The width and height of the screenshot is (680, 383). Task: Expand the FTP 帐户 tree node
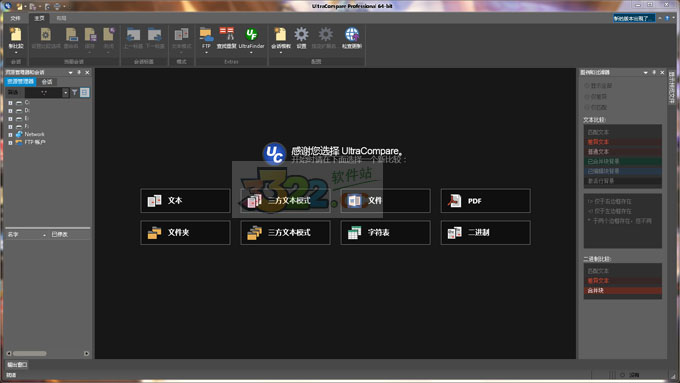pyautogui.click(x=10, y=142)
